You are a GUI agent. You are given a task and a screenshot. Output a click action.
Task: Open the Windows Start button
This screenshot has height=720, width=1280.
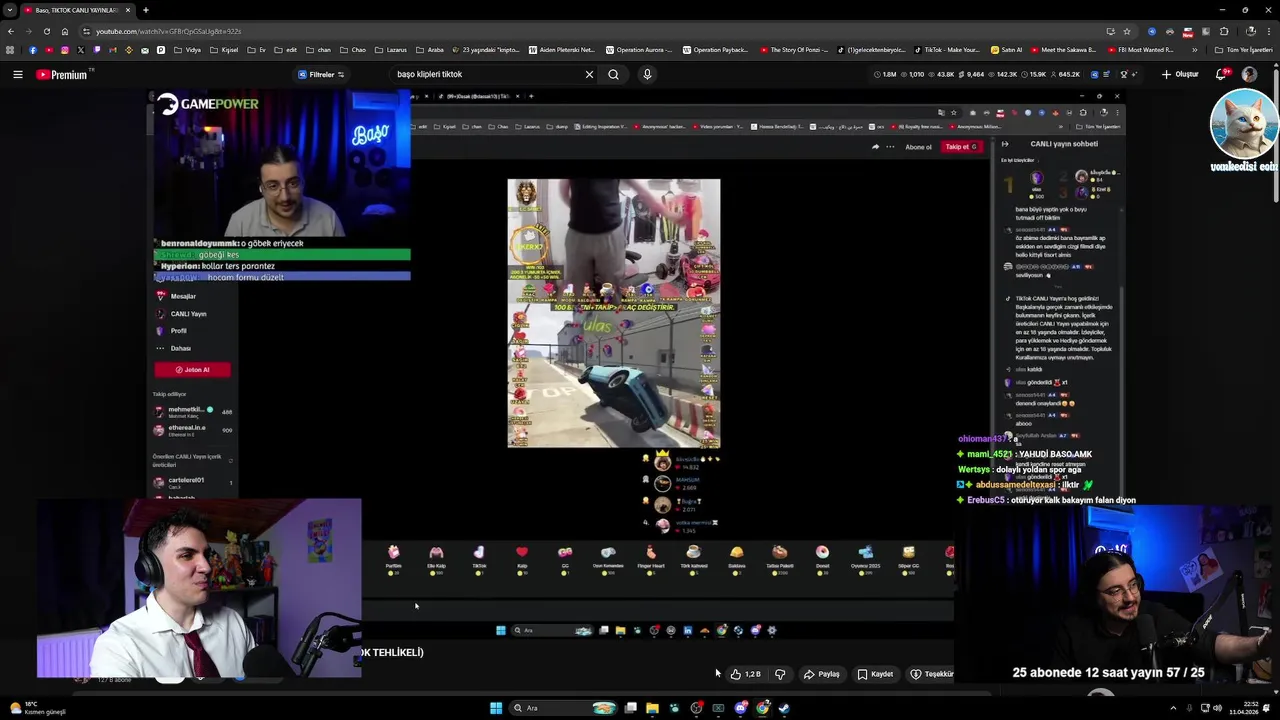[496, 708]
